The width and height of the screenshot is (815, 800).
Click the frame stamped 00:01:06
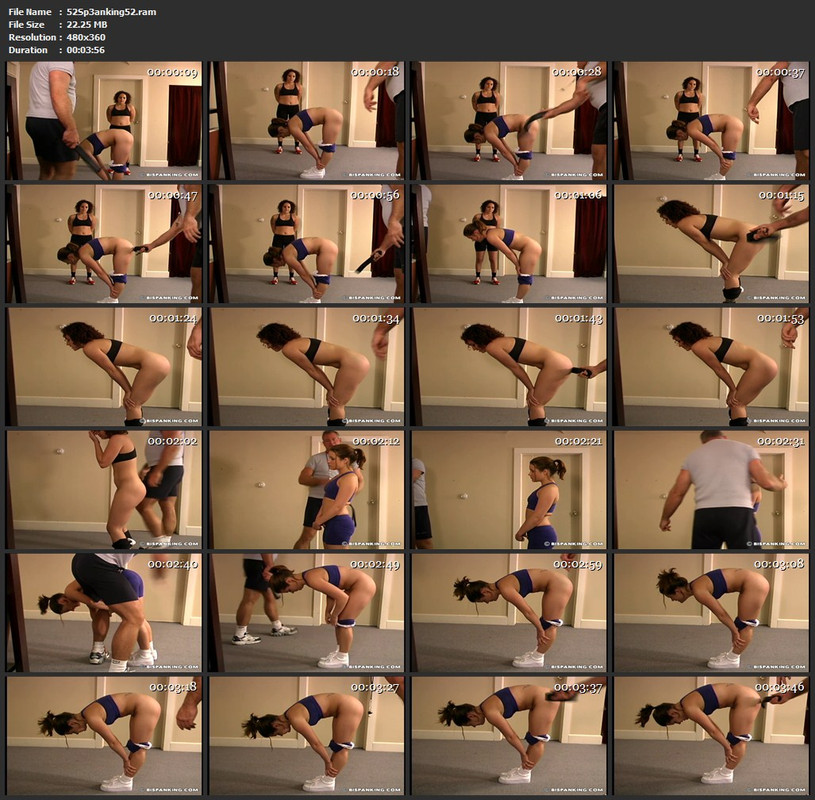(x=509, y=244)
